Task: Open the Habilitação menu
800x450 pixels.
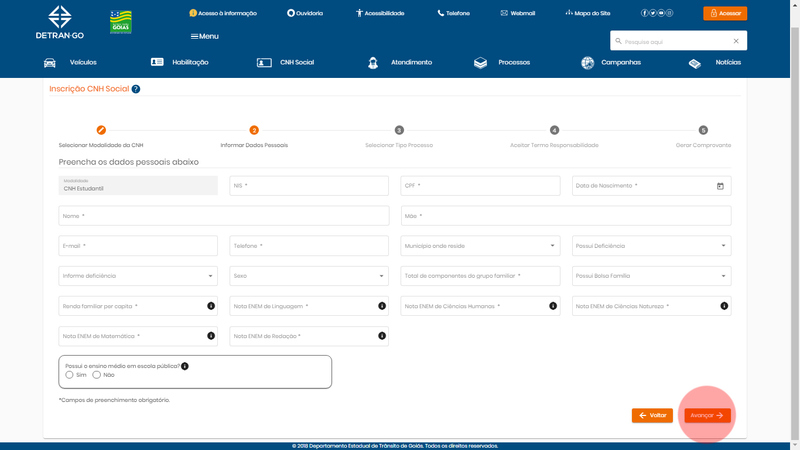Action: point(180,62)
